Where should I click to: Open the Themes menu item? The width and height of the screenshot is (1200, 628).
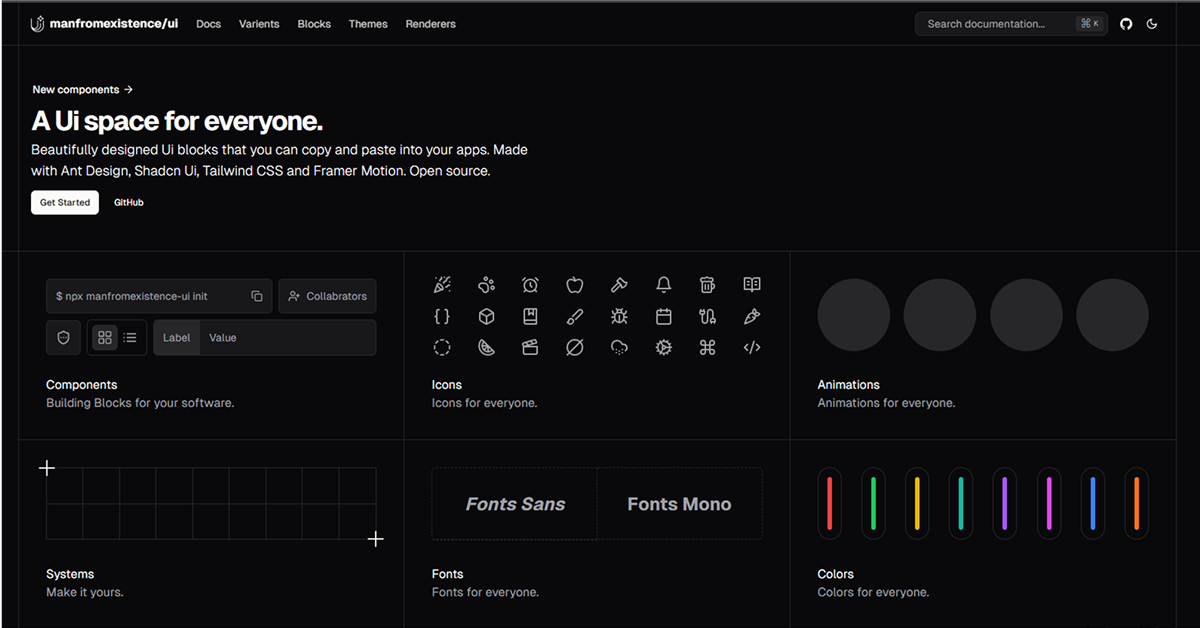(368, 24)
